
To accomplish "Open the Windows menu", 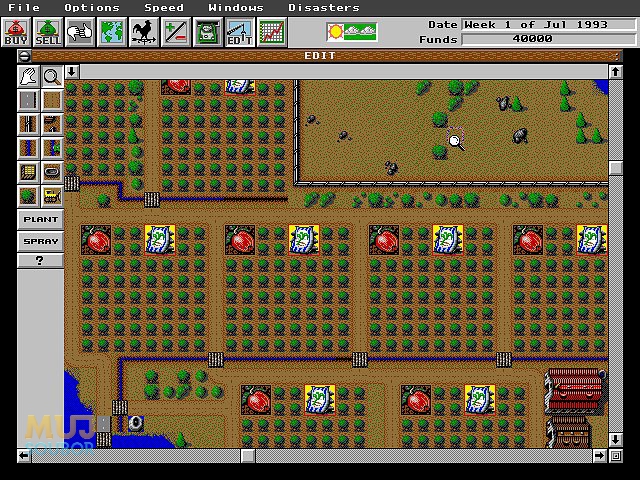I will 236,8.
